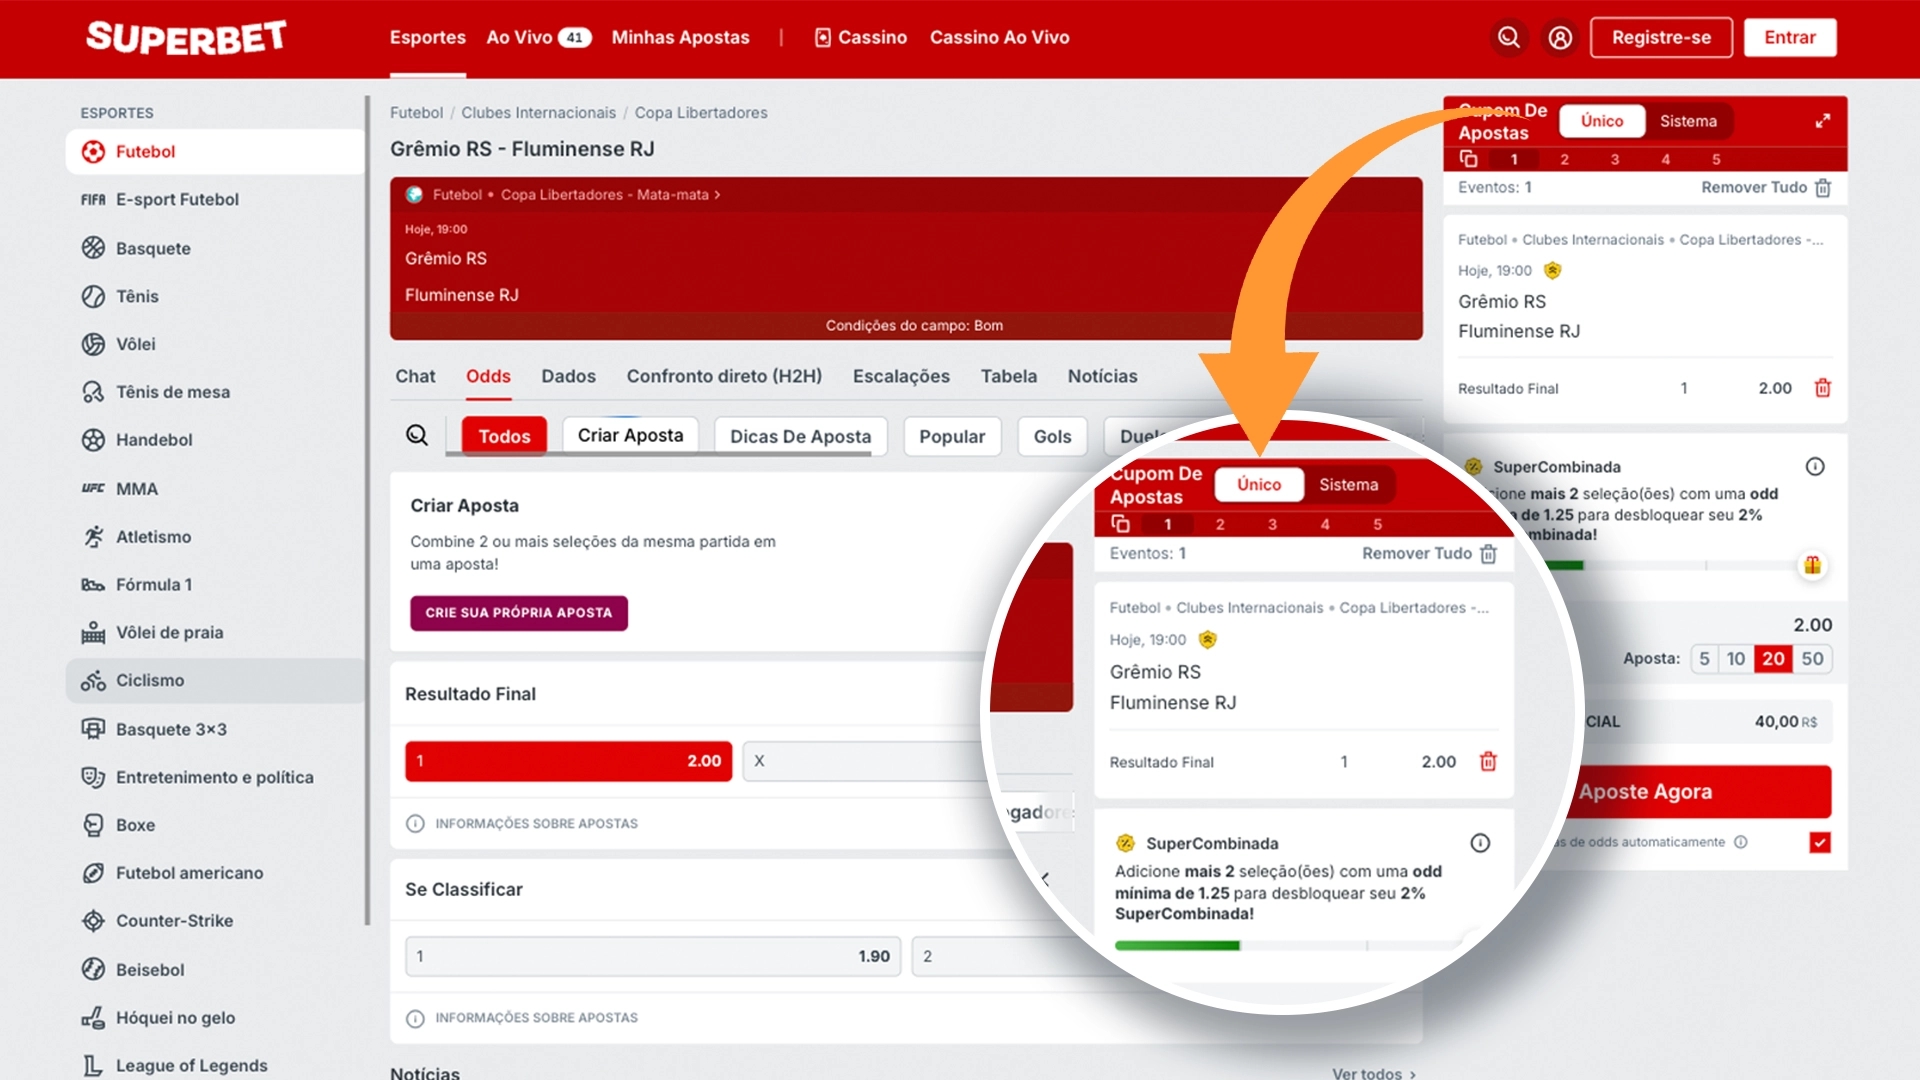Switch bet slip to Único mode

click(1602, 121)
